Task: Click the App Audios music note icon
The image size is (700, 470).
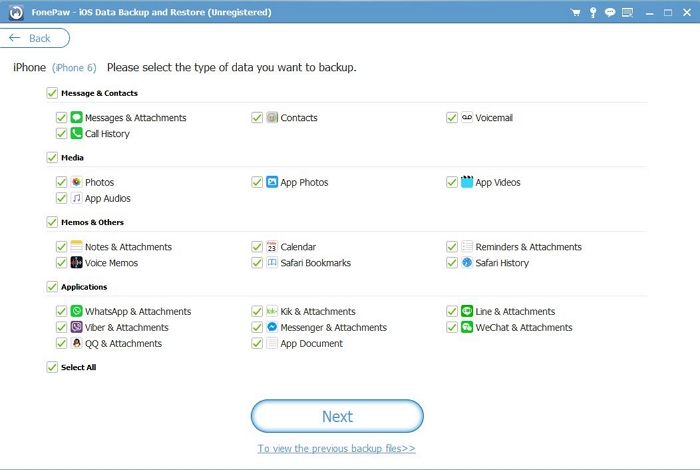Action: click(76, 198)
